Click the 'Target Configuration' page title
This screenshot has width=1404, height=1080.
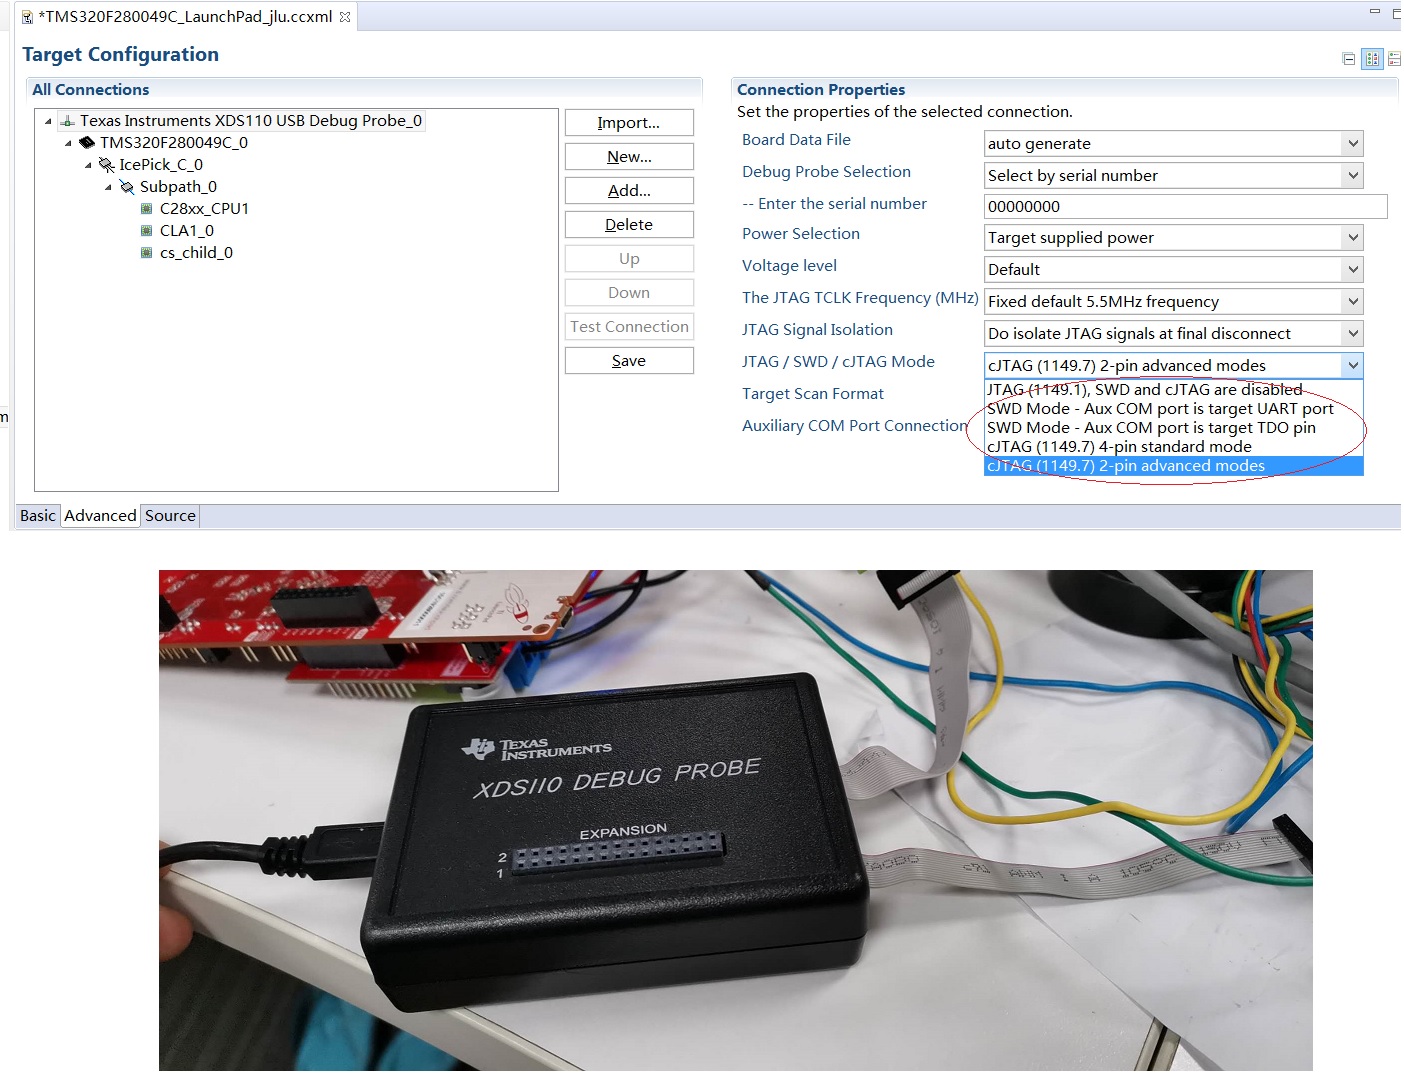click(120, 55)
